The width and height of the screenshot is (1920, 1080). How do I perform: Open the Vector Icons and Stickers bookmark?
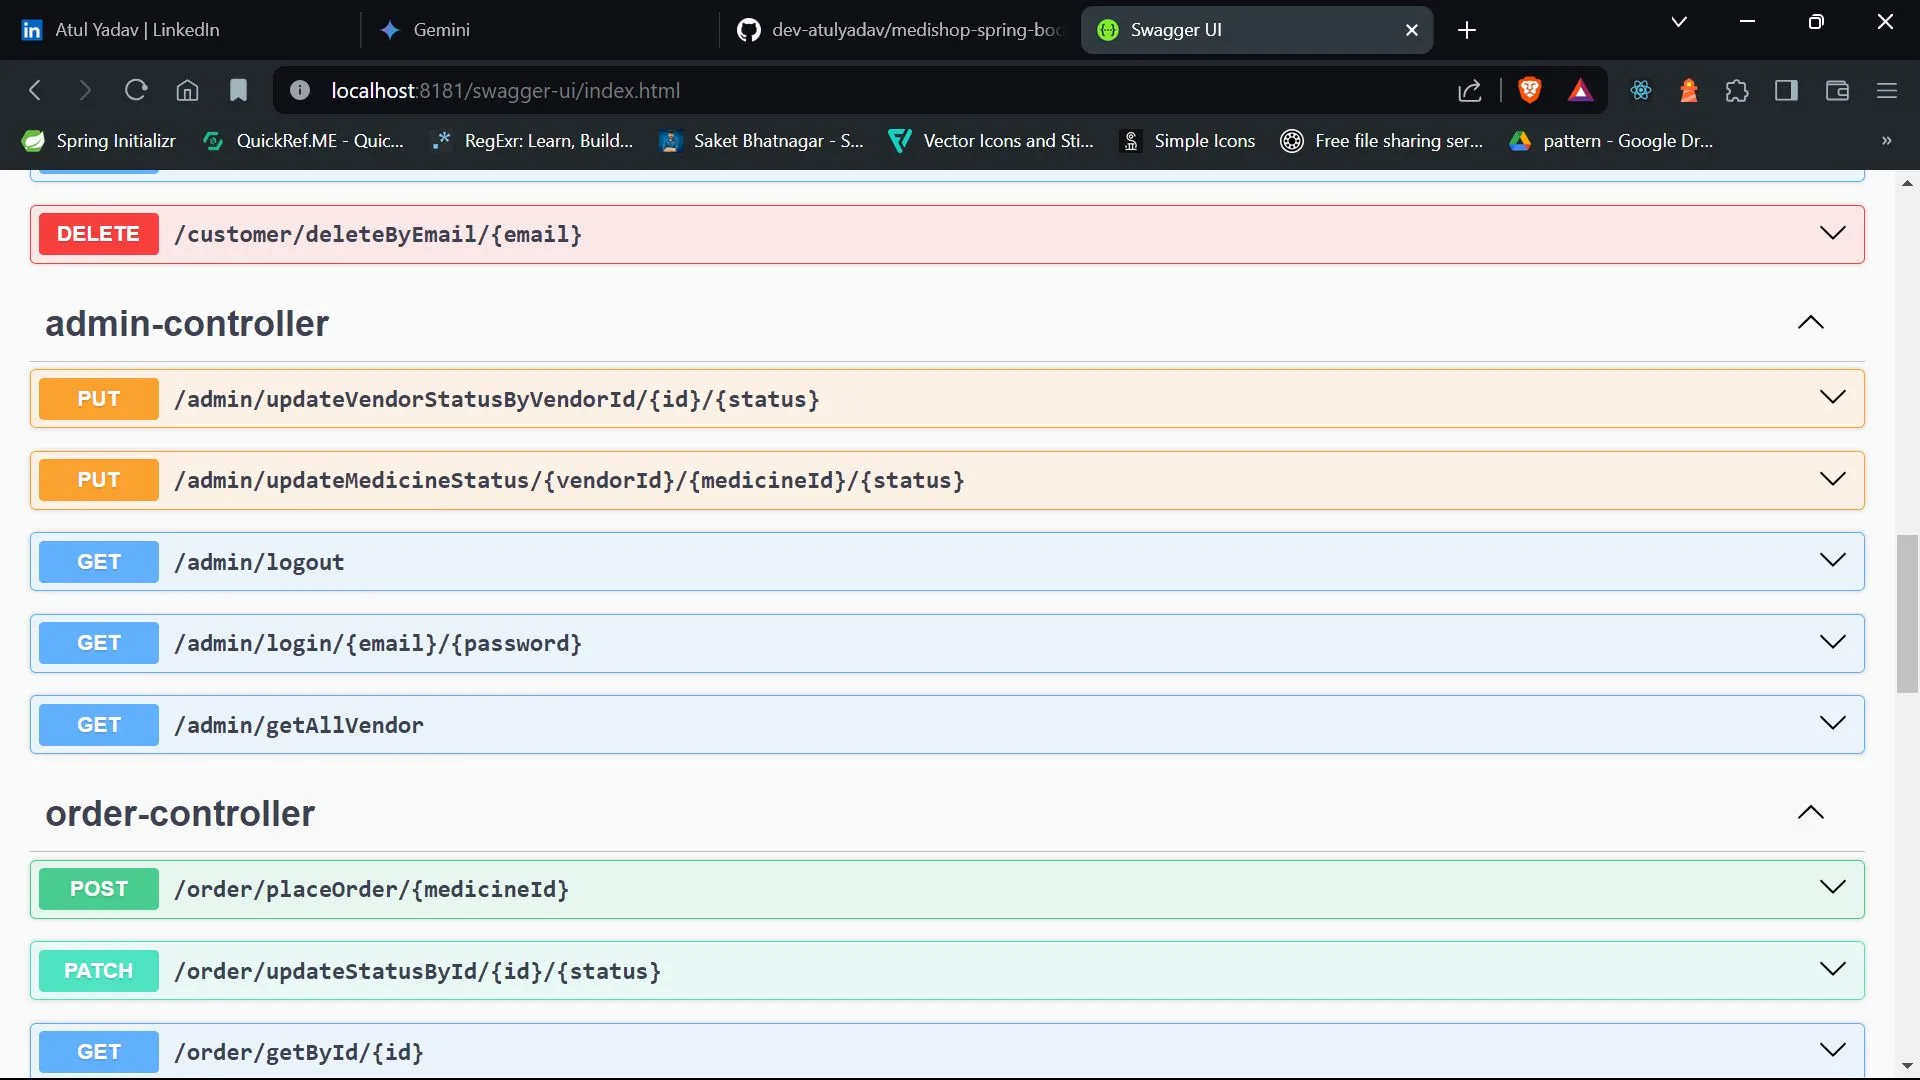click(991, 141)
